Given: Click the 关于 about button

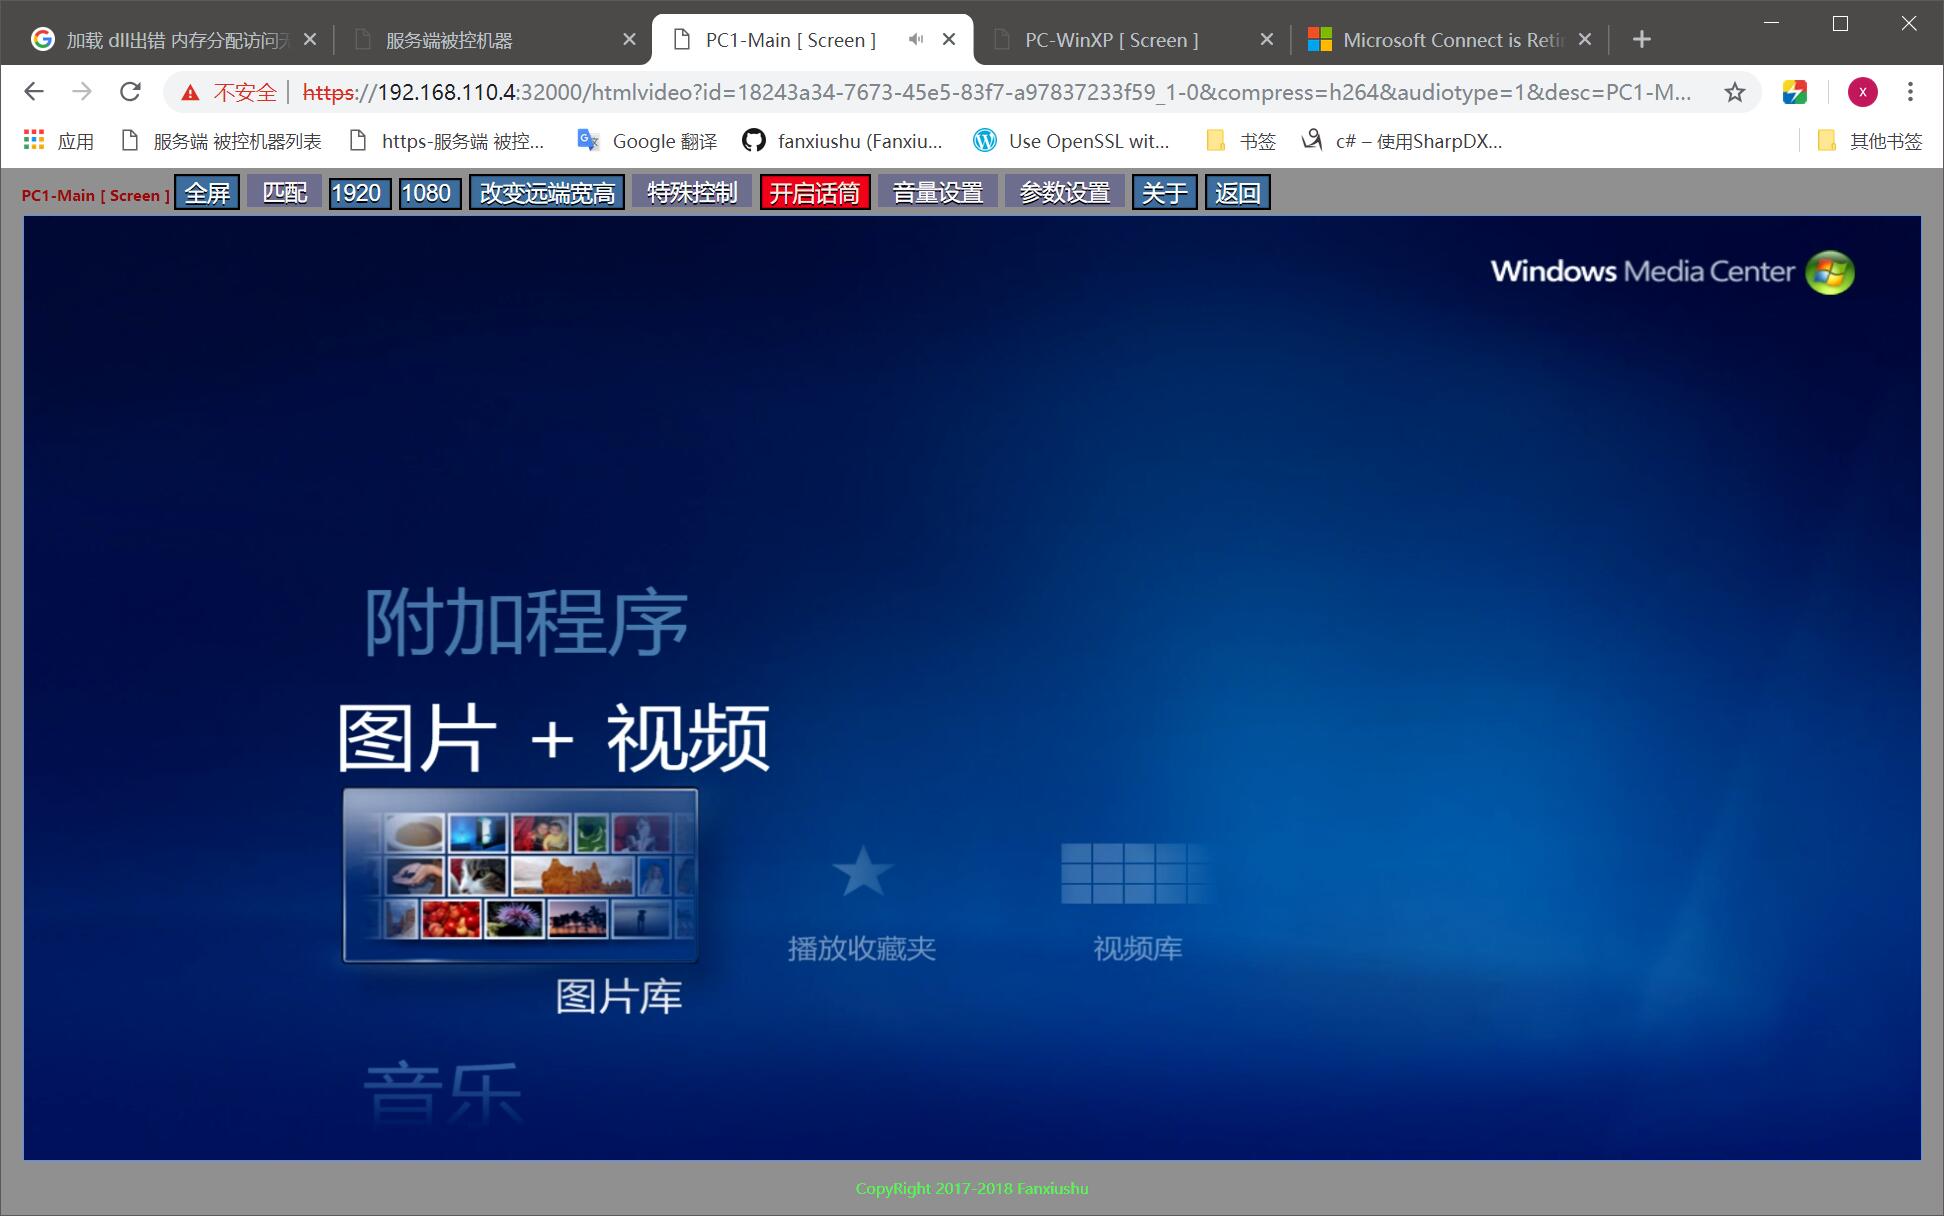Looking at the screenshot, I should 1163,191.
